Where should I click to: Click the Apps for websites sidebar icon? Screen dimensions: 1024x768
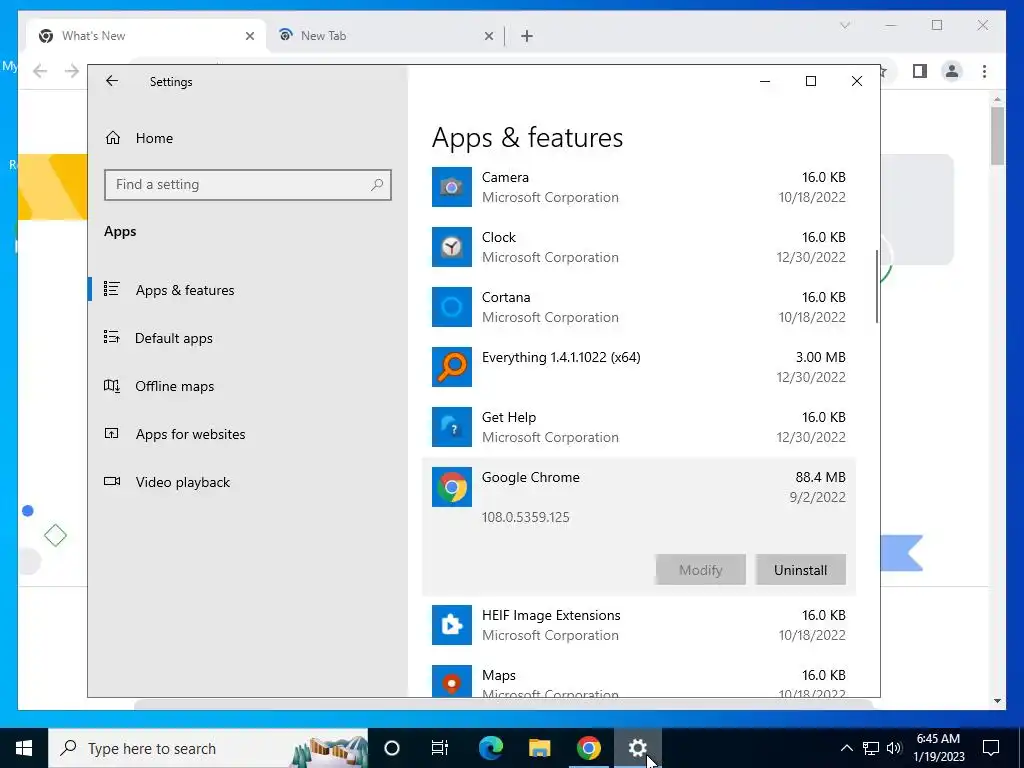pos(112,433)
